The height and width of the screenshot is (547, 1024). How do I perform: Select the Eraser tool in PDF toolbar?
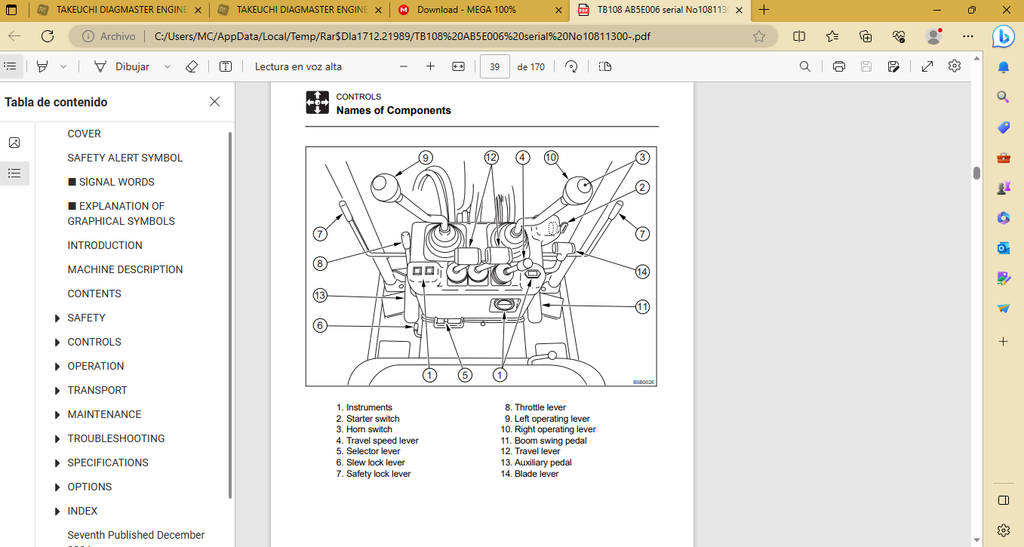[x=192, y=67]
